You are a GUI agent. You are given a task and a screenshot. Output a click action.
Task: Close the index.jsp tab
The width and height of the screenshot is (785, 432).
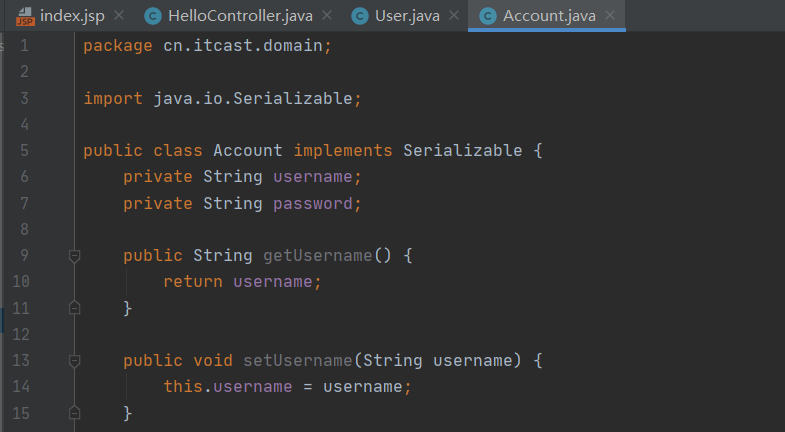pos(119,16)
